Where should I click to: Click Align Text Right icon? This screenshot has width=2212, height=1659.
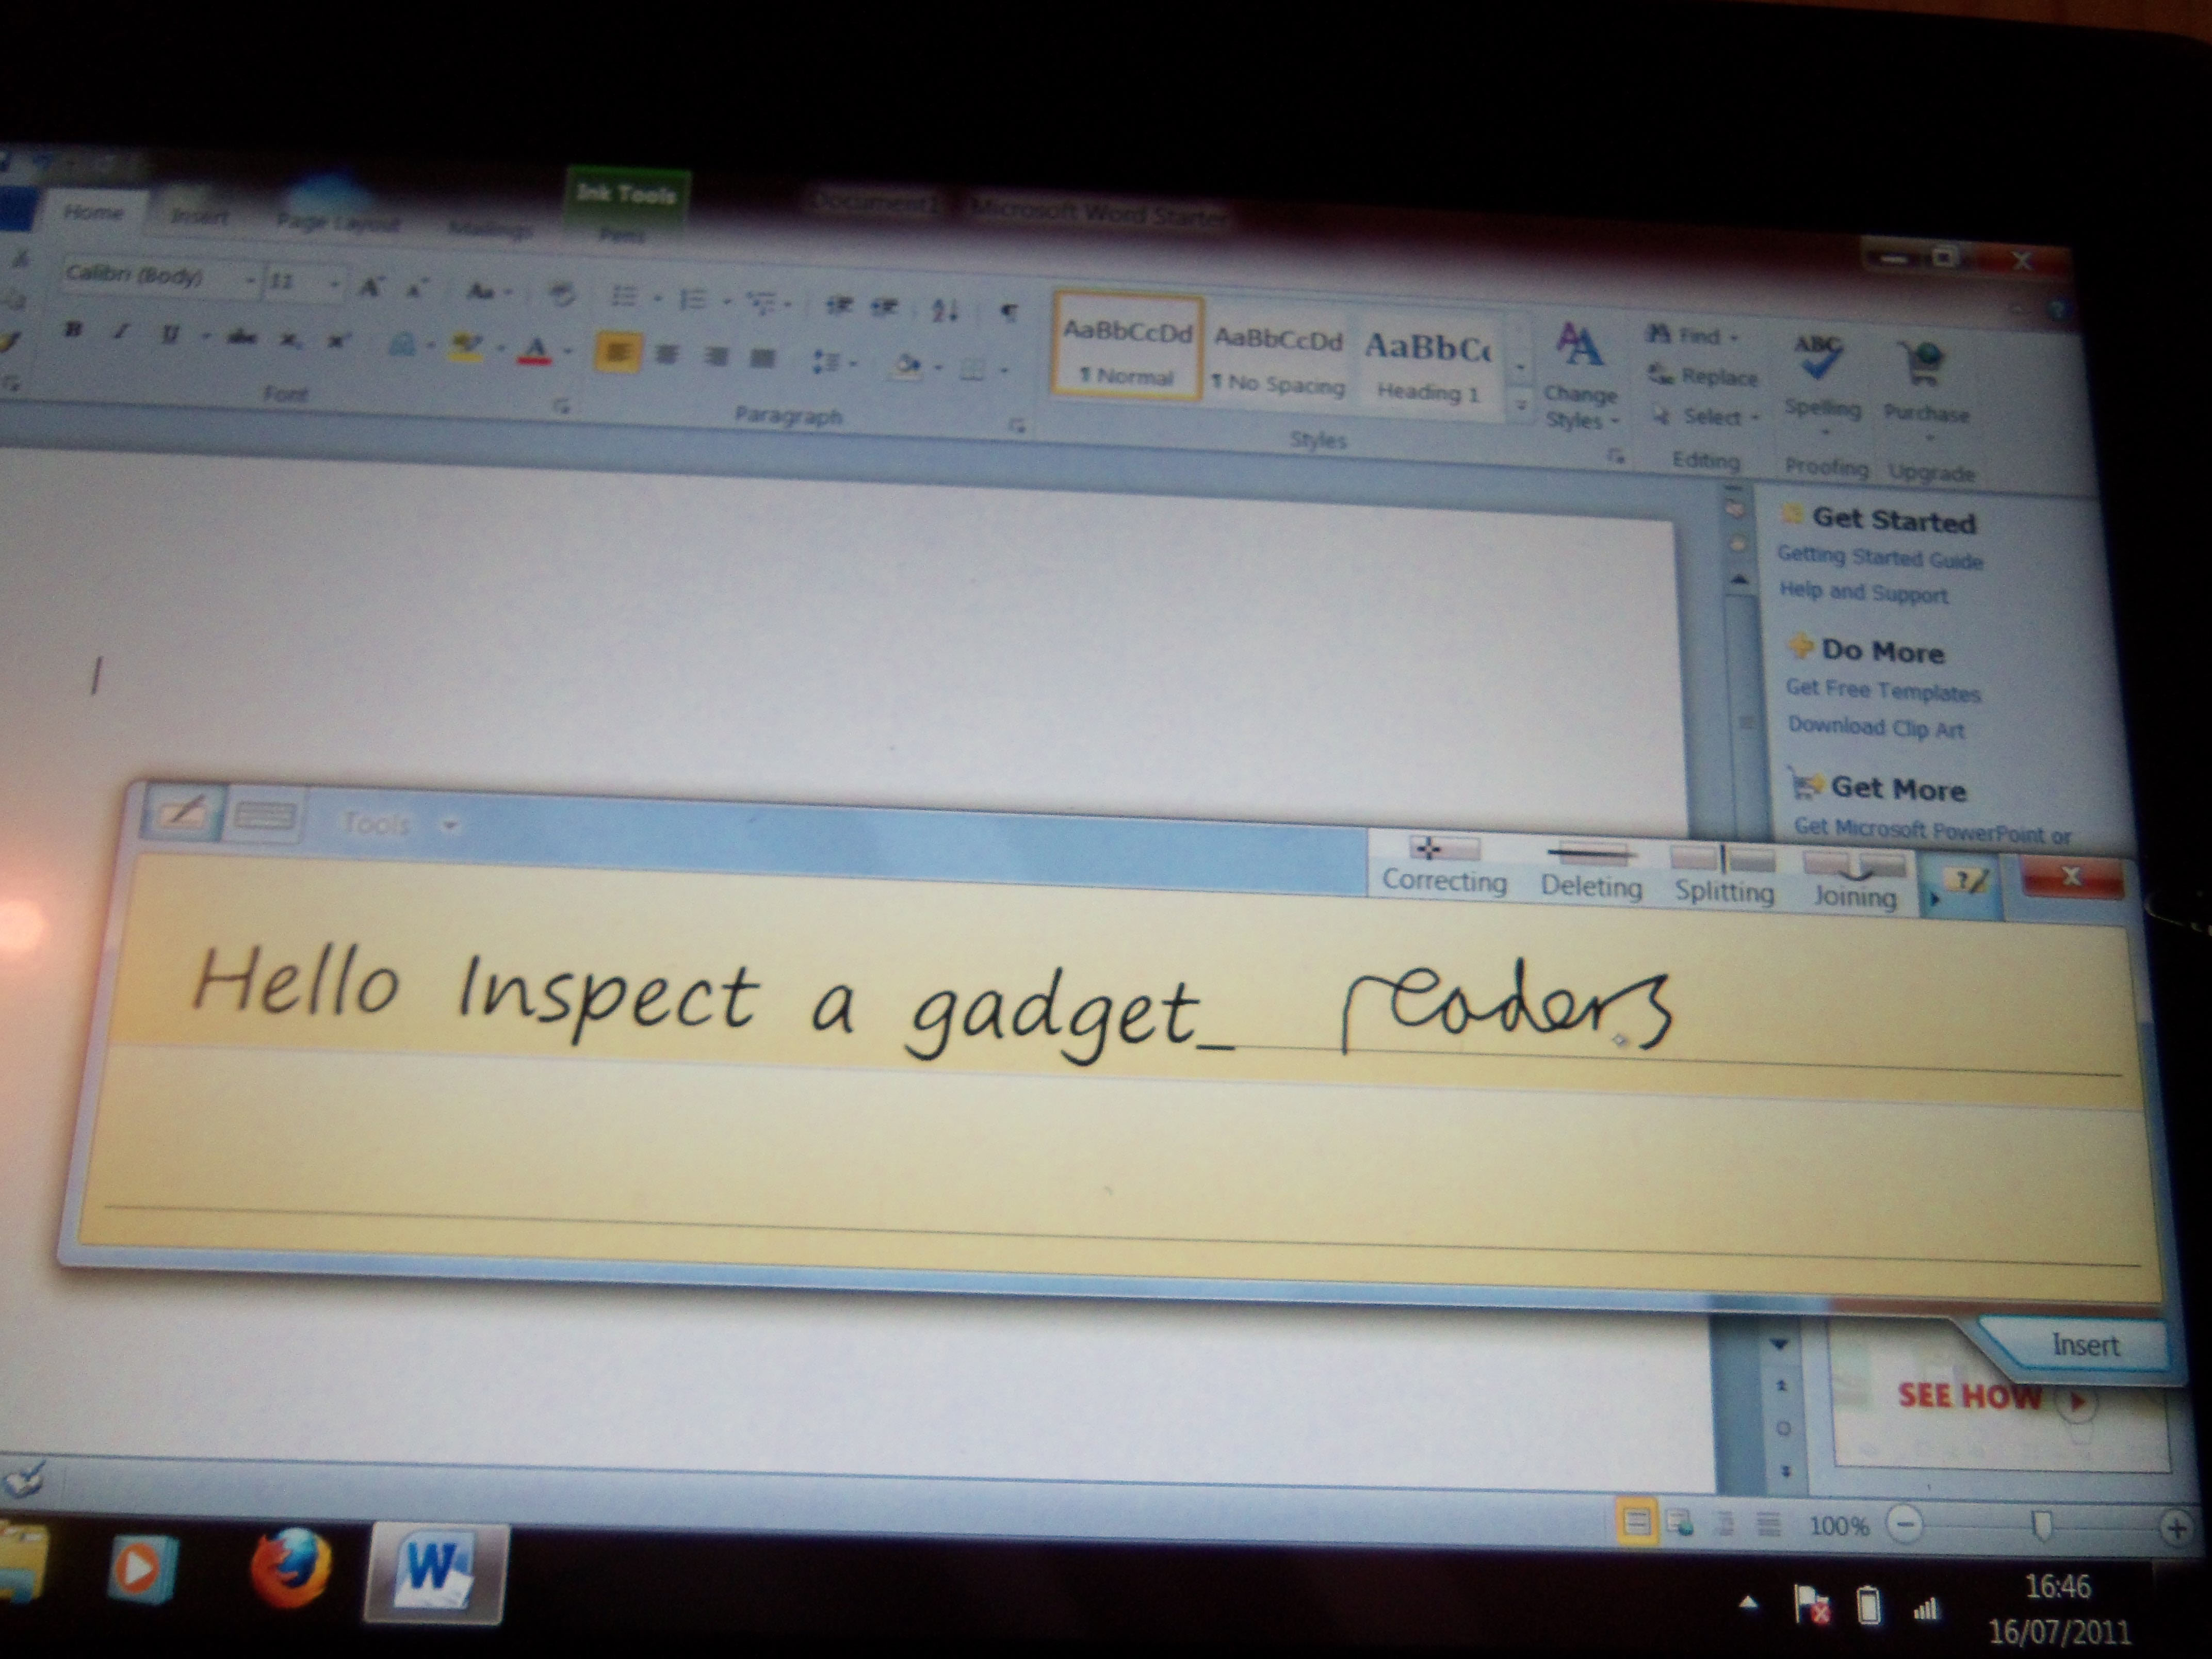(x=715, y=356)
